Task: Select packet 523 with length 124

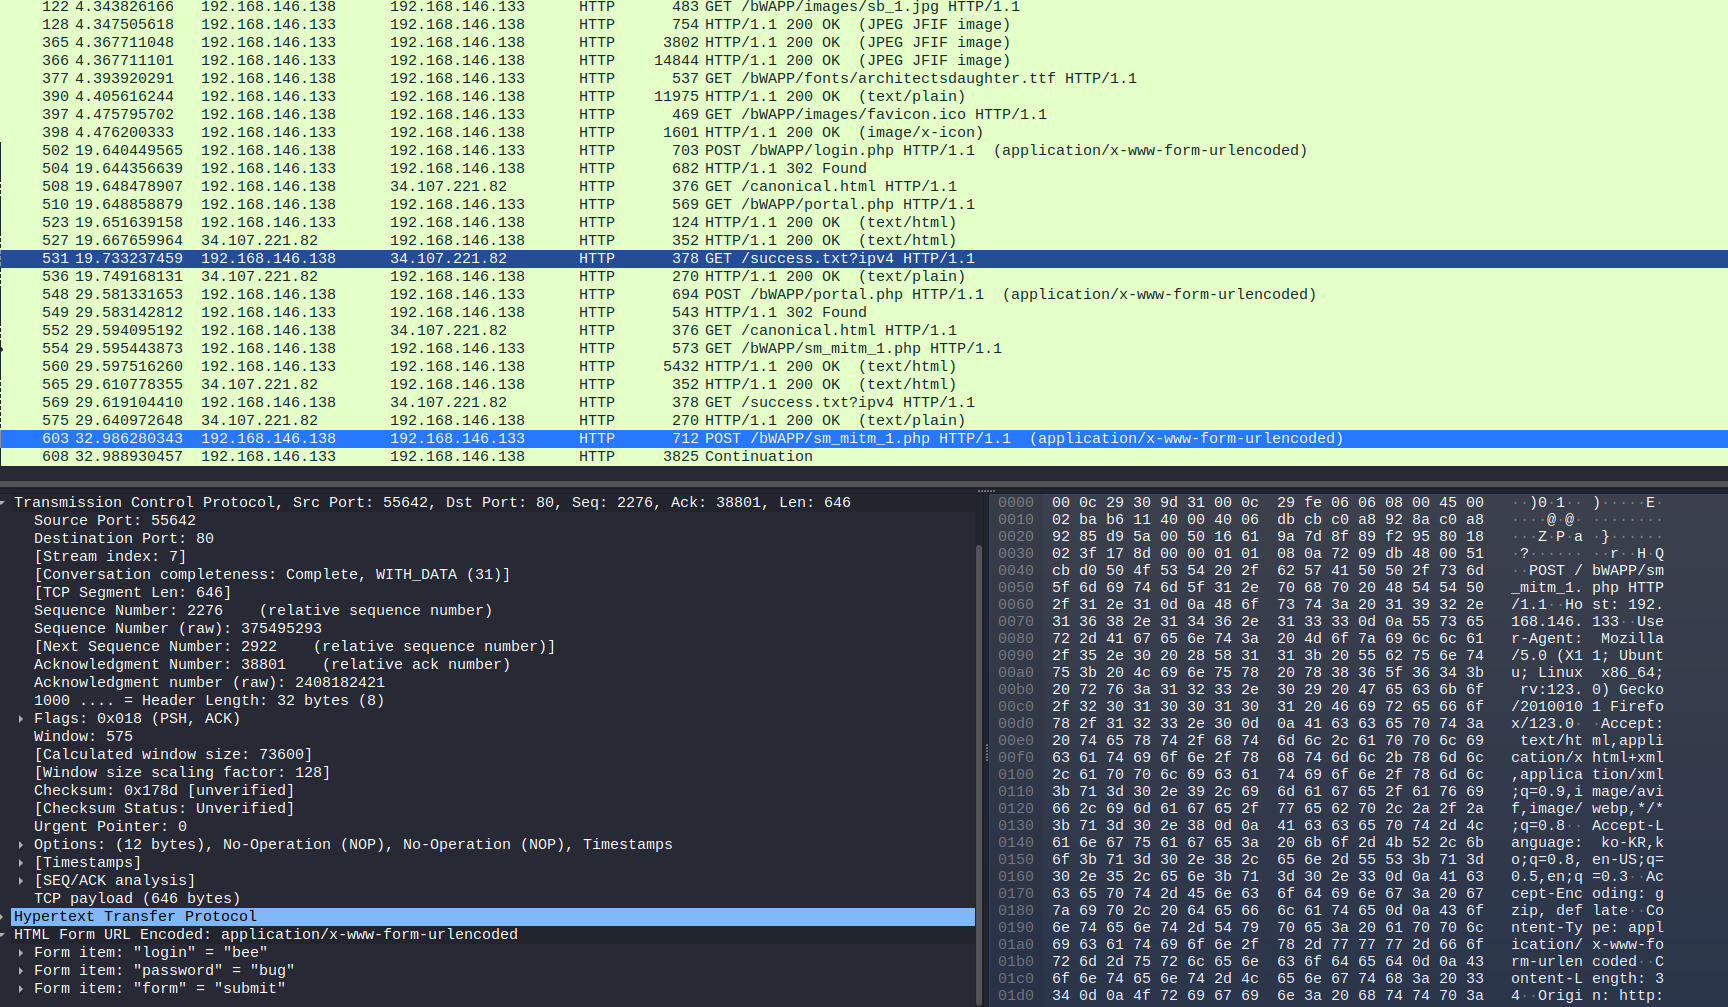Action: click(864, 222)
